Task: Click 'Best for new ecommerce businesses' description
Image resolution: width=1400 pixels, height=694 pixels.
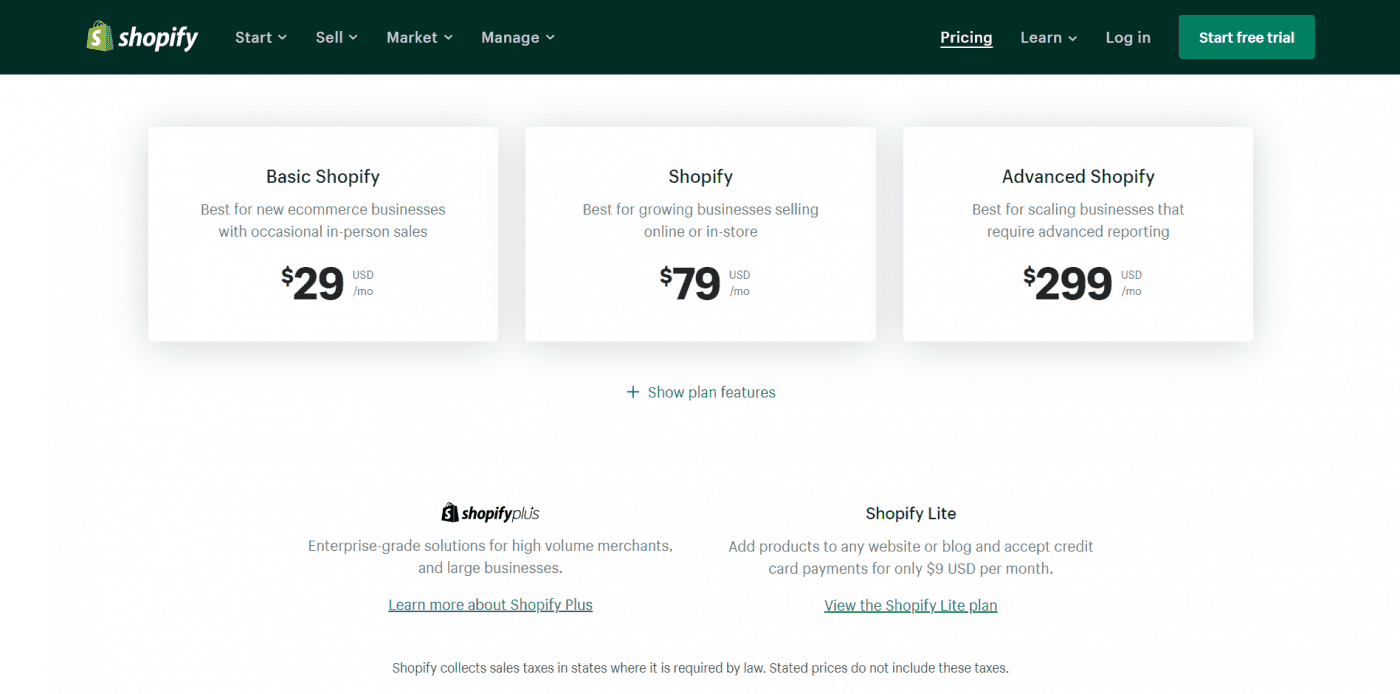Action: pos(323,220)
